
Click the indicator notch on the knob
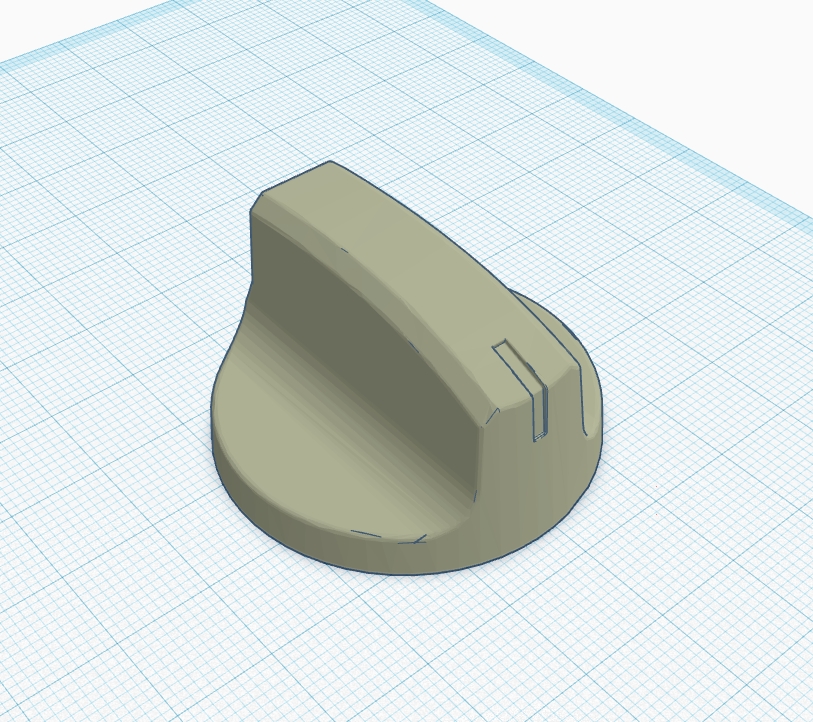pos(521,390)
